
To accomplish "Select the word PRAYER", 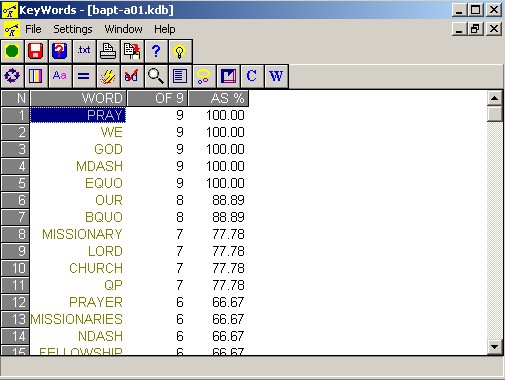I will (x=96, y=302).
